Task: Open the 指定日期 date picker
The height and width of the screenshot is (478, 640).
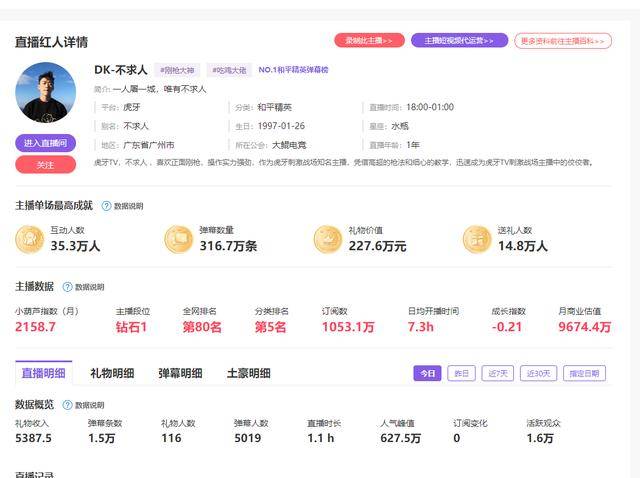Action: coord(584,373)
